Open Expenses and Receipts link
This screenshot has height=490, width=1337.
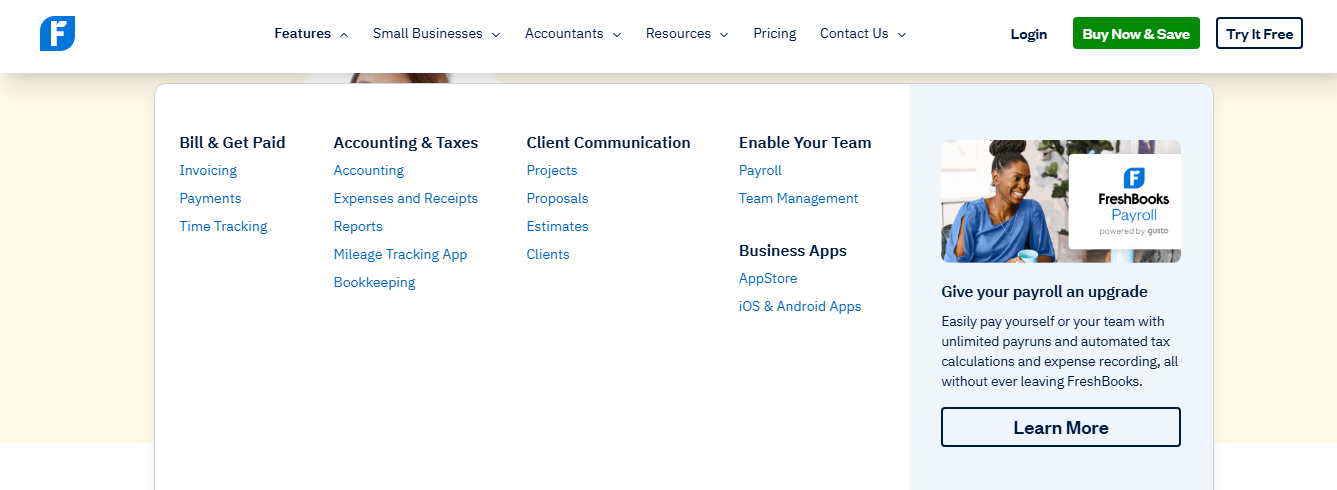406,198
